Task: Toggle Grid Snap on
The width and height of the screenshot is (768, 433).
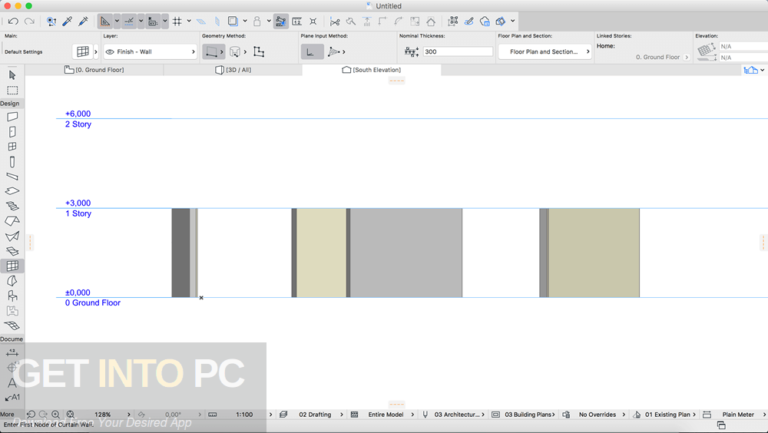Action: point(177,21)
